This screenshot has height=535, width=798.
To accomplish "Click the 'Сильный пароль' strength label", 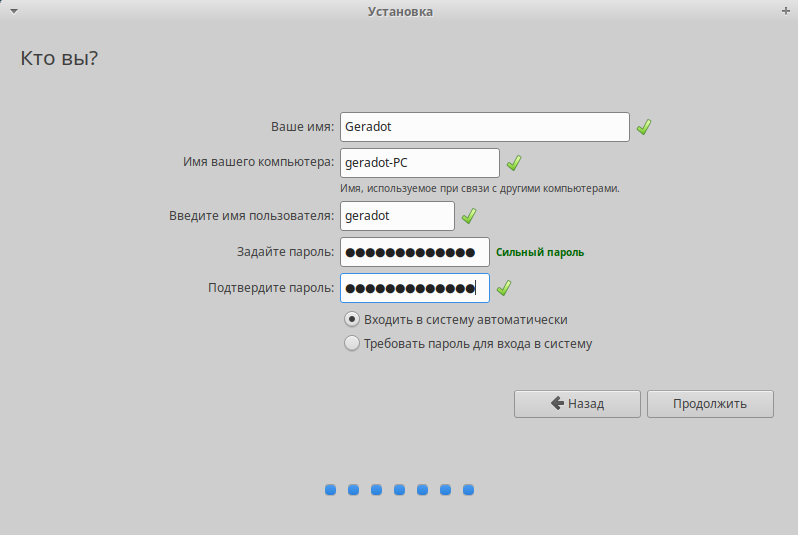I will click(540, 252).
